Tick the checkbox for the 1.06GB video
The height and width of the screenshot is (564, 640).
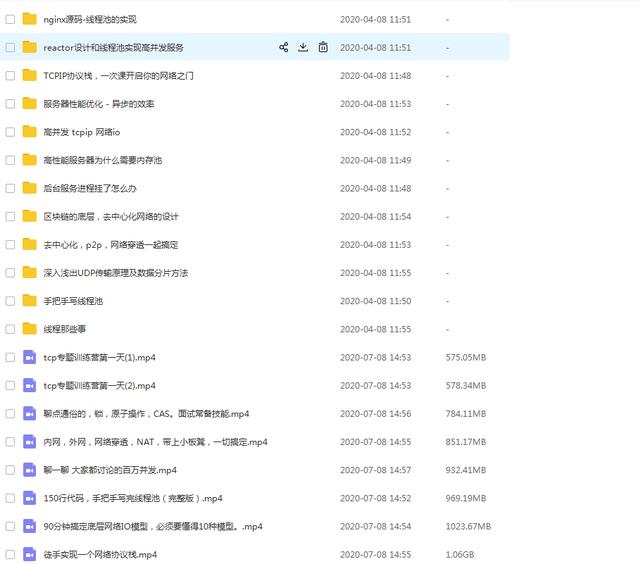(x=10, y=555)
